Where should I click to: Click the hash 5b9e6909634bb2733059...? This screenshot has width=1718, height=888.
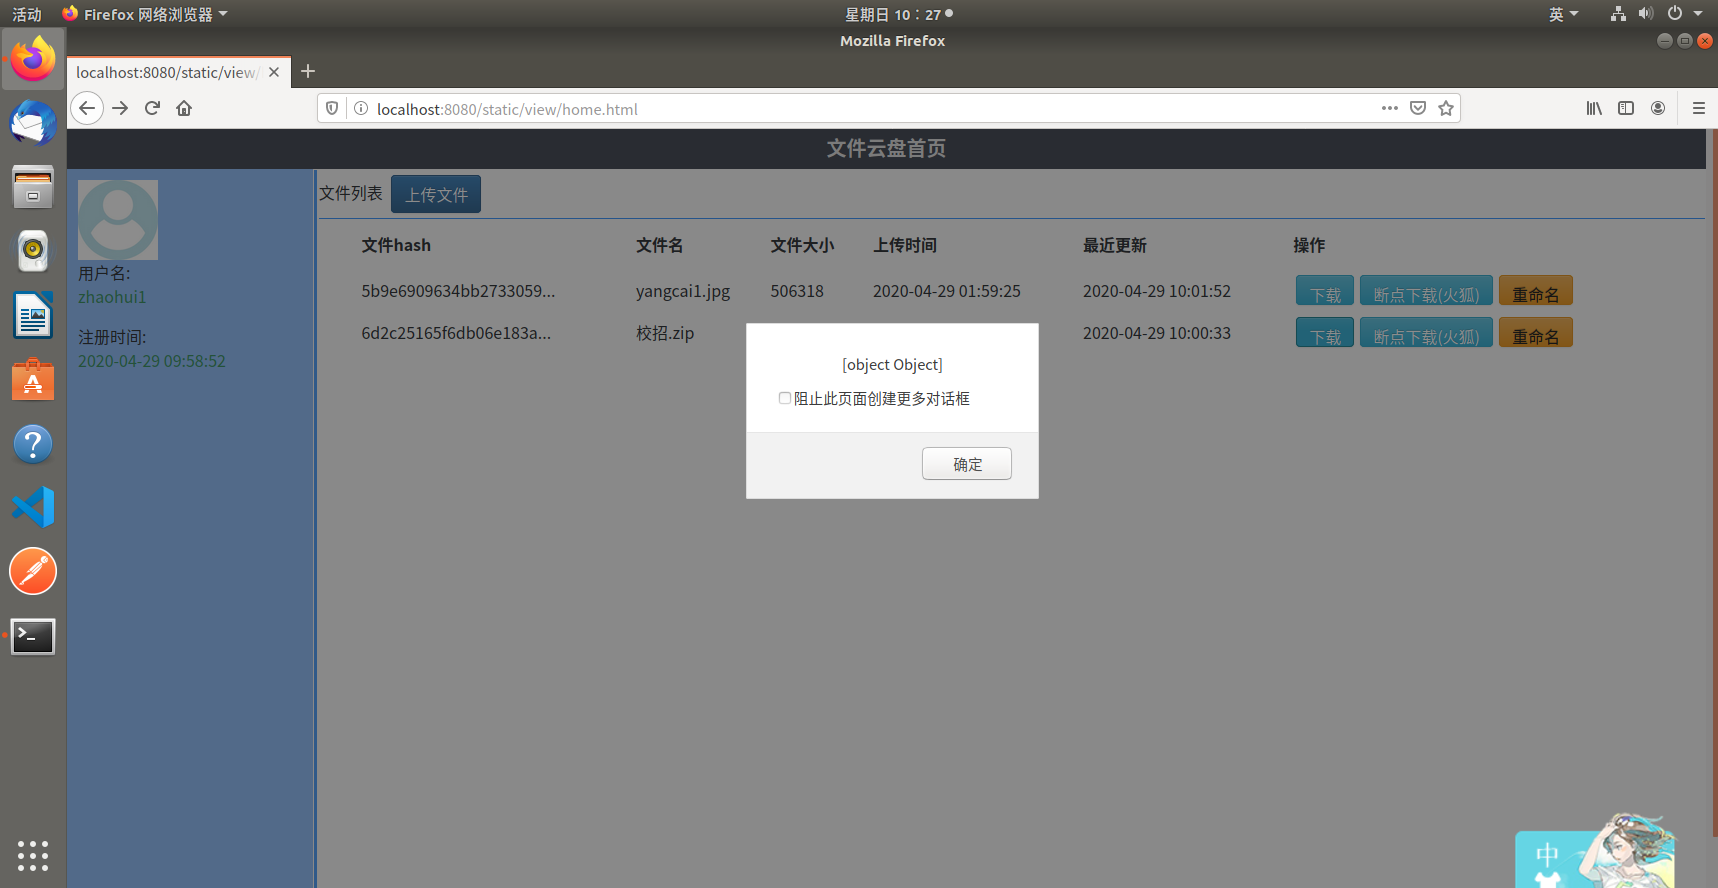click(458, 291)
